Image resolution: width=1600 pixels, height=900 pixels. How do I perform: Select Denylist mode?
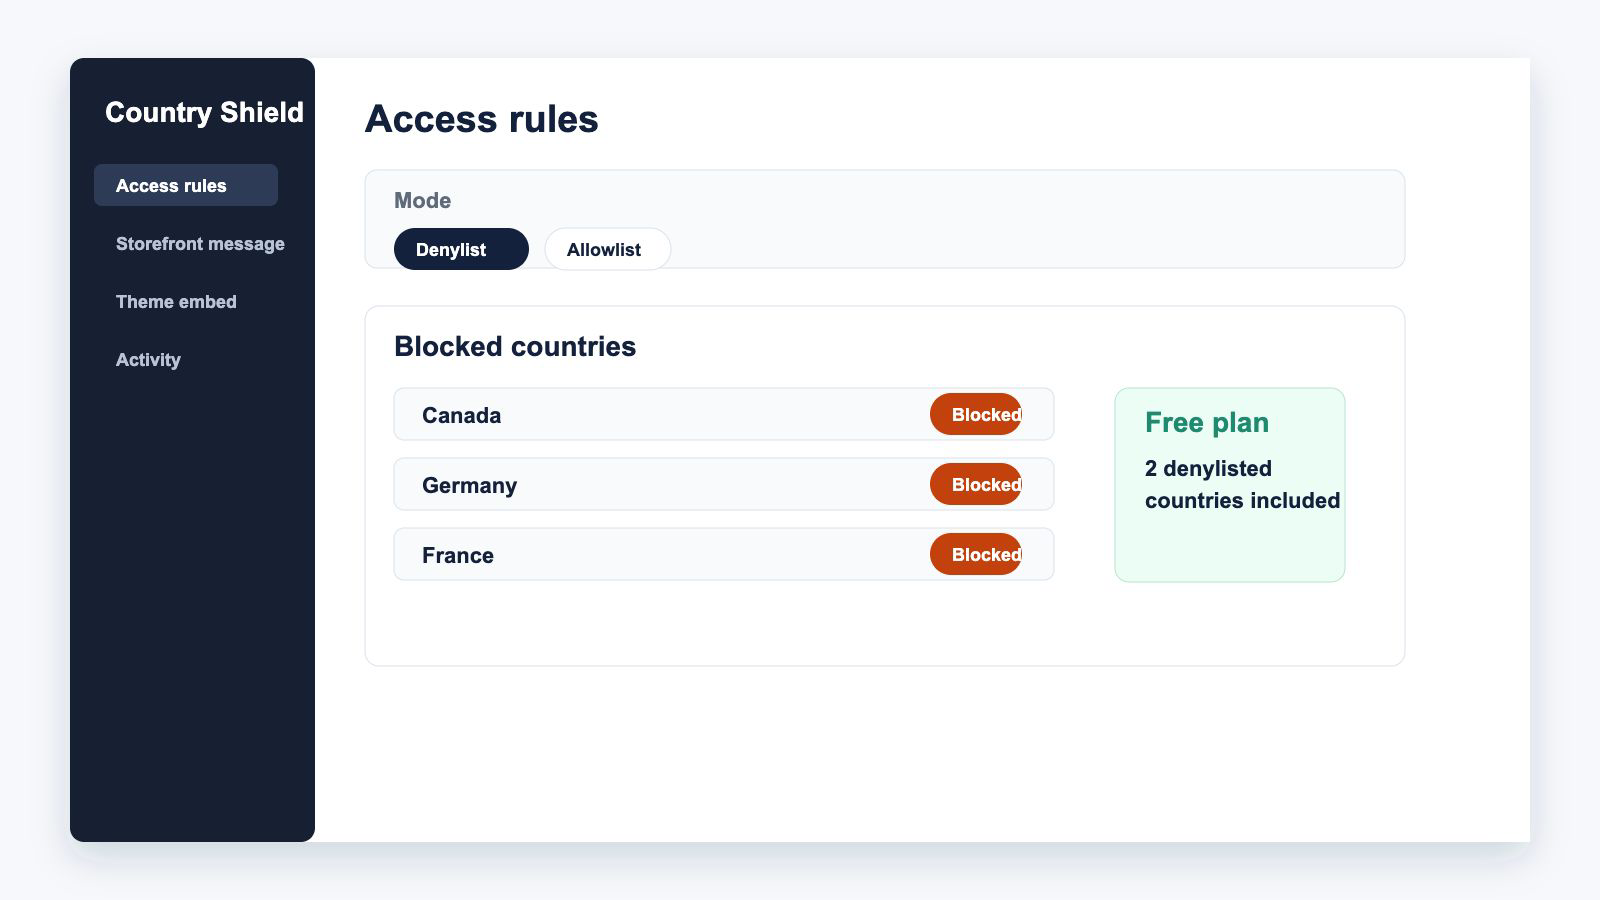(x=461, y=249)
